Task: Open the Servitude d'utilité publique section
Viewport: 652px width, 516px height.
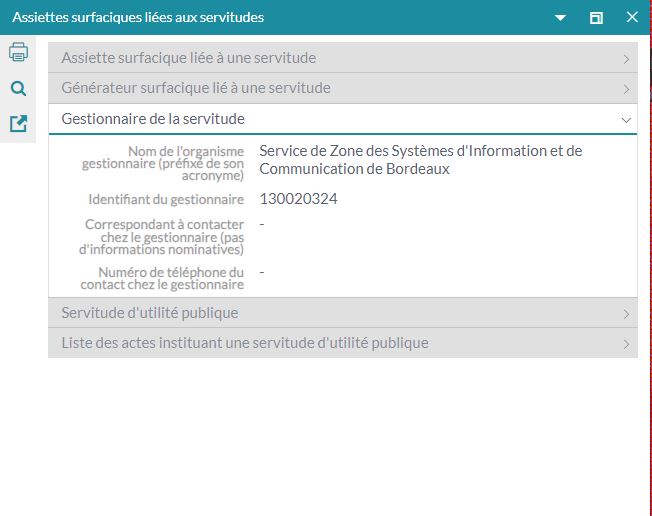Action: click(150, 313)
